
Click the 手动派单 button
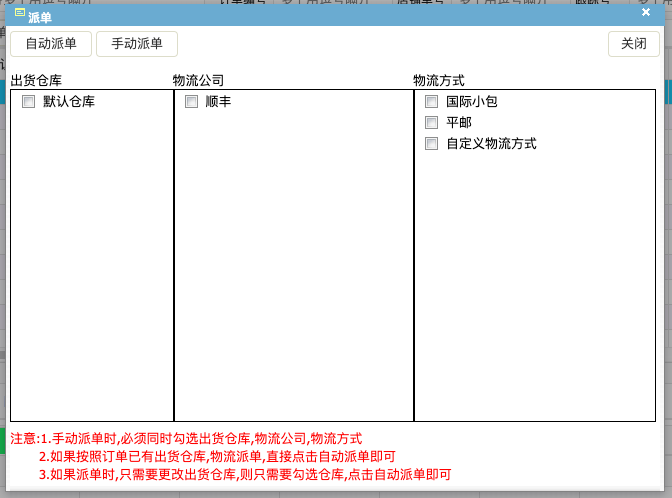click(x=137, y=44)
